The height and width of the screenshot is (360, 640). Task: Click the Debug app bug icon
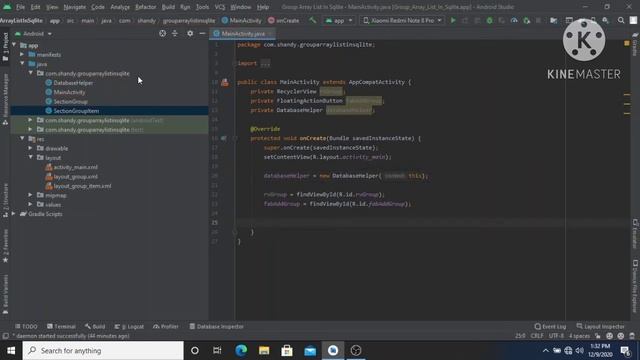tap(489, 20)
